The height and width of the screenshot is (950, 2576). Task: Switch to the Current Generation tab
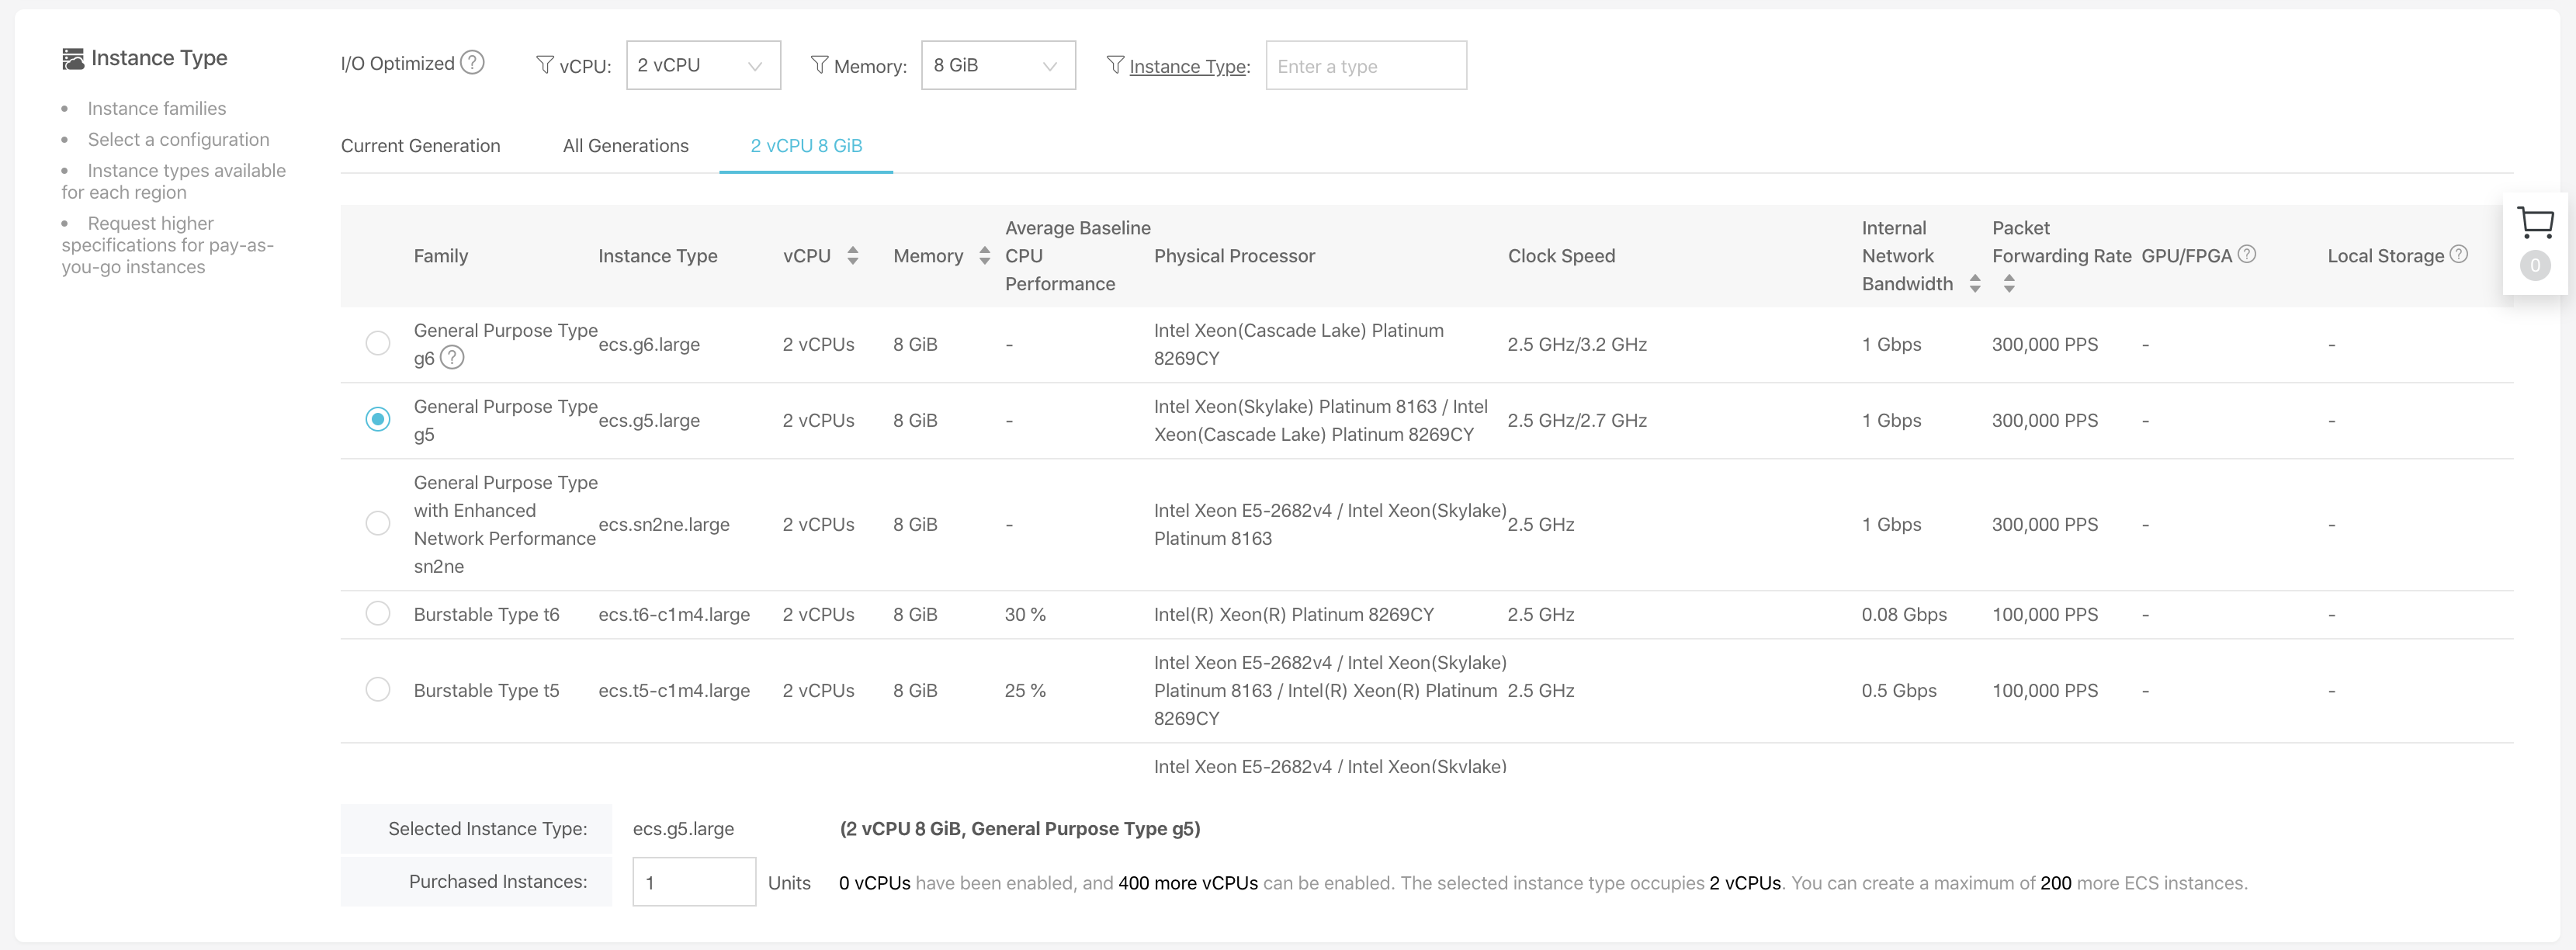(420, 146)
